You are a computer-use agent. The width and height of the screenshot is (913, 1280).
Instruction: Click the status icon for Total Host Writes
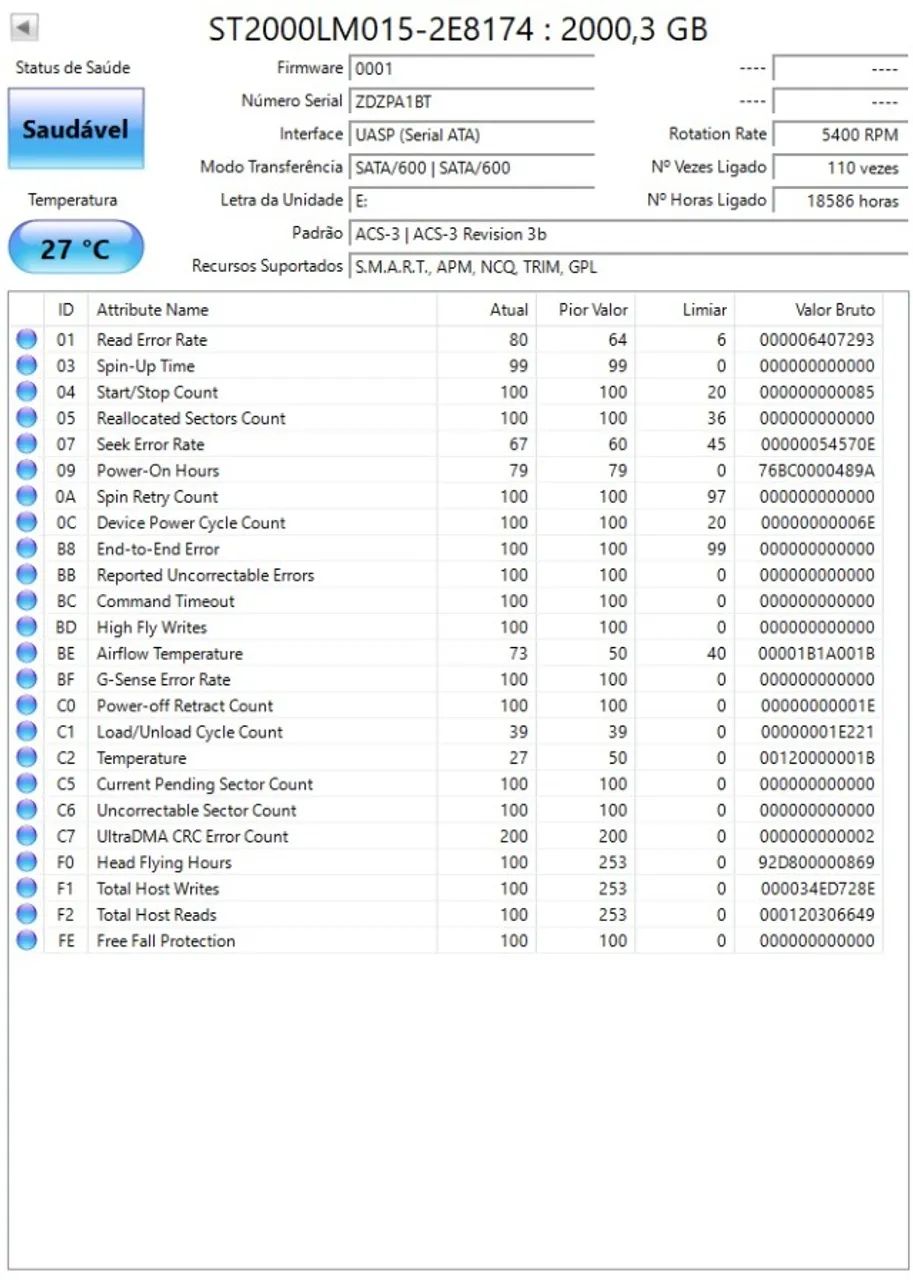27,888
